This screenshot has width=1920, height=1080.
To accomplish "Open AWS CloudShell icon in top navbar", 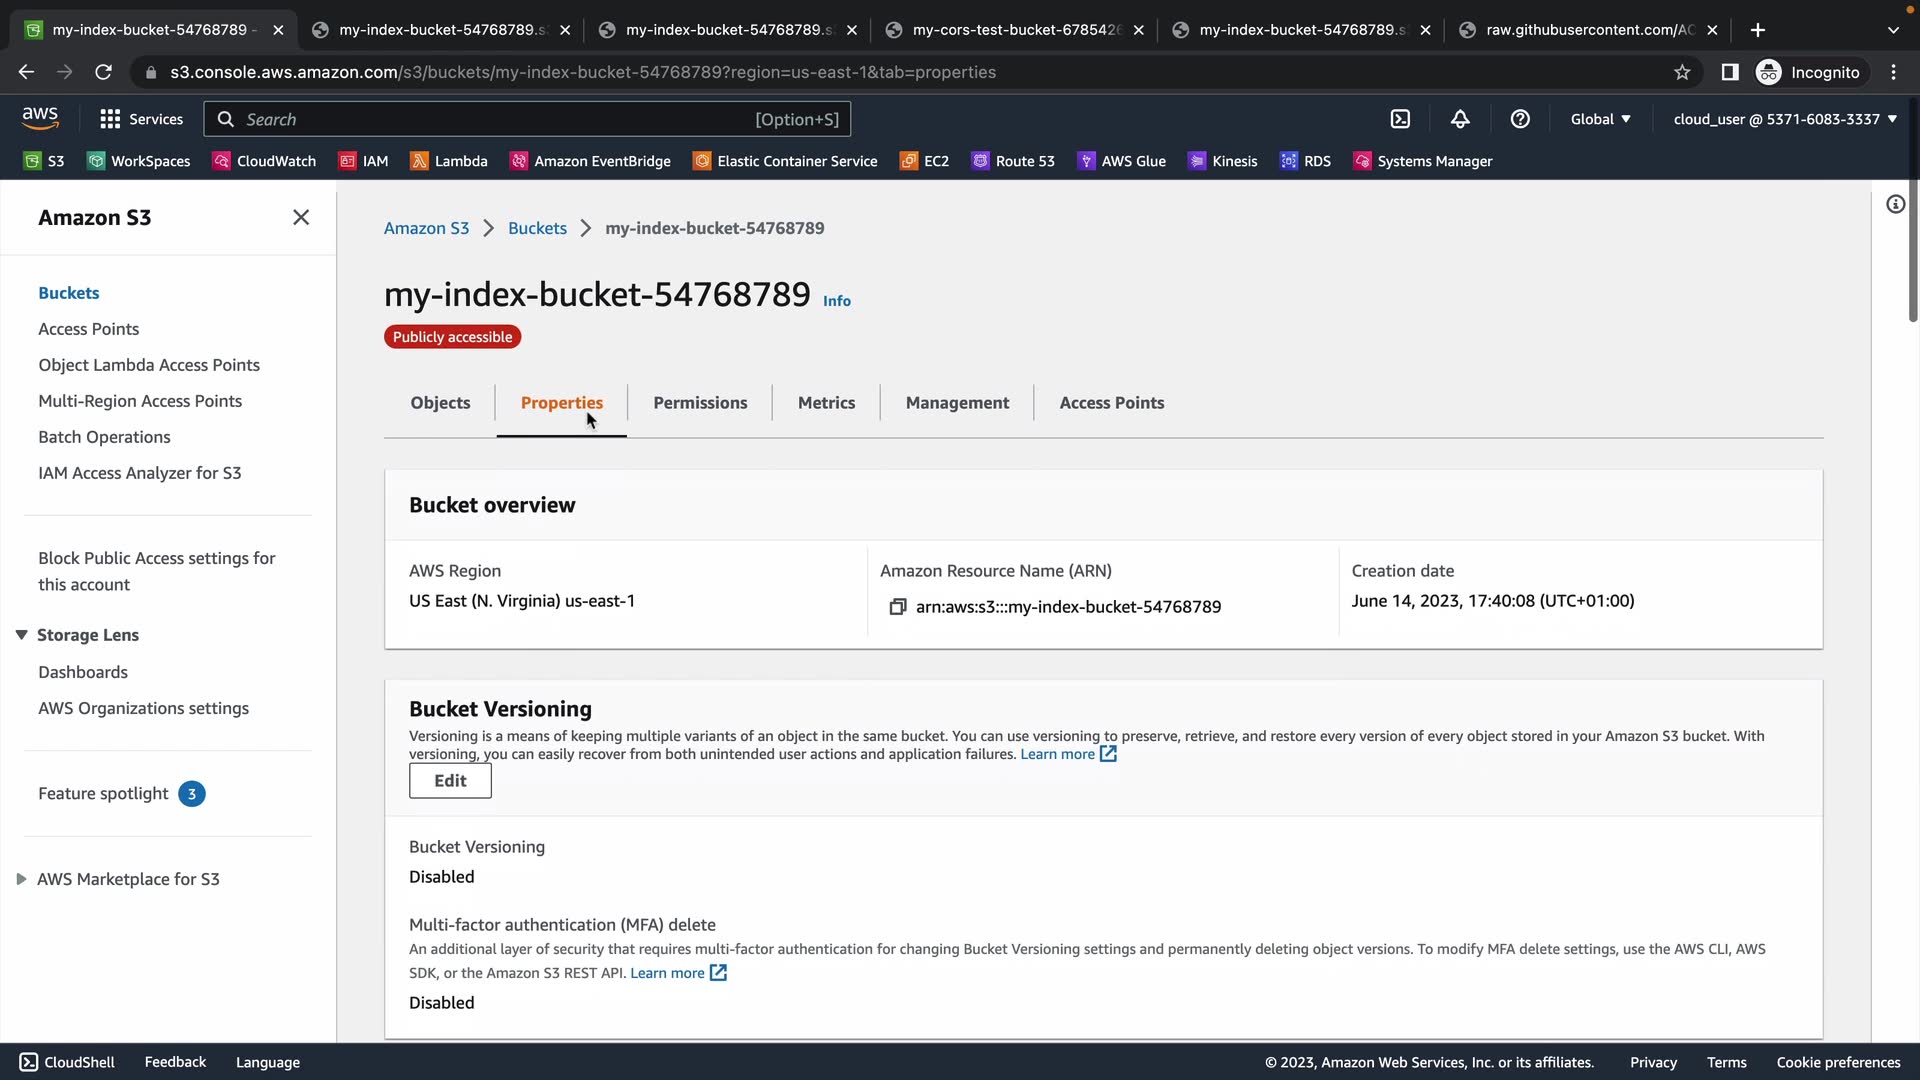I will tap(1400, 119).
